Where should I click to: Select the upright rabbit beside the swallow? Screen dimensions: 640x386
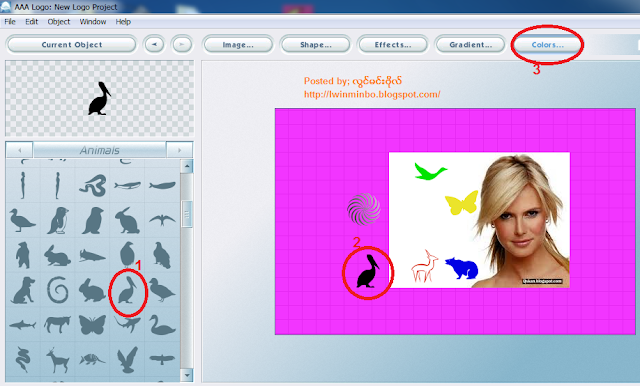[127, 221]
